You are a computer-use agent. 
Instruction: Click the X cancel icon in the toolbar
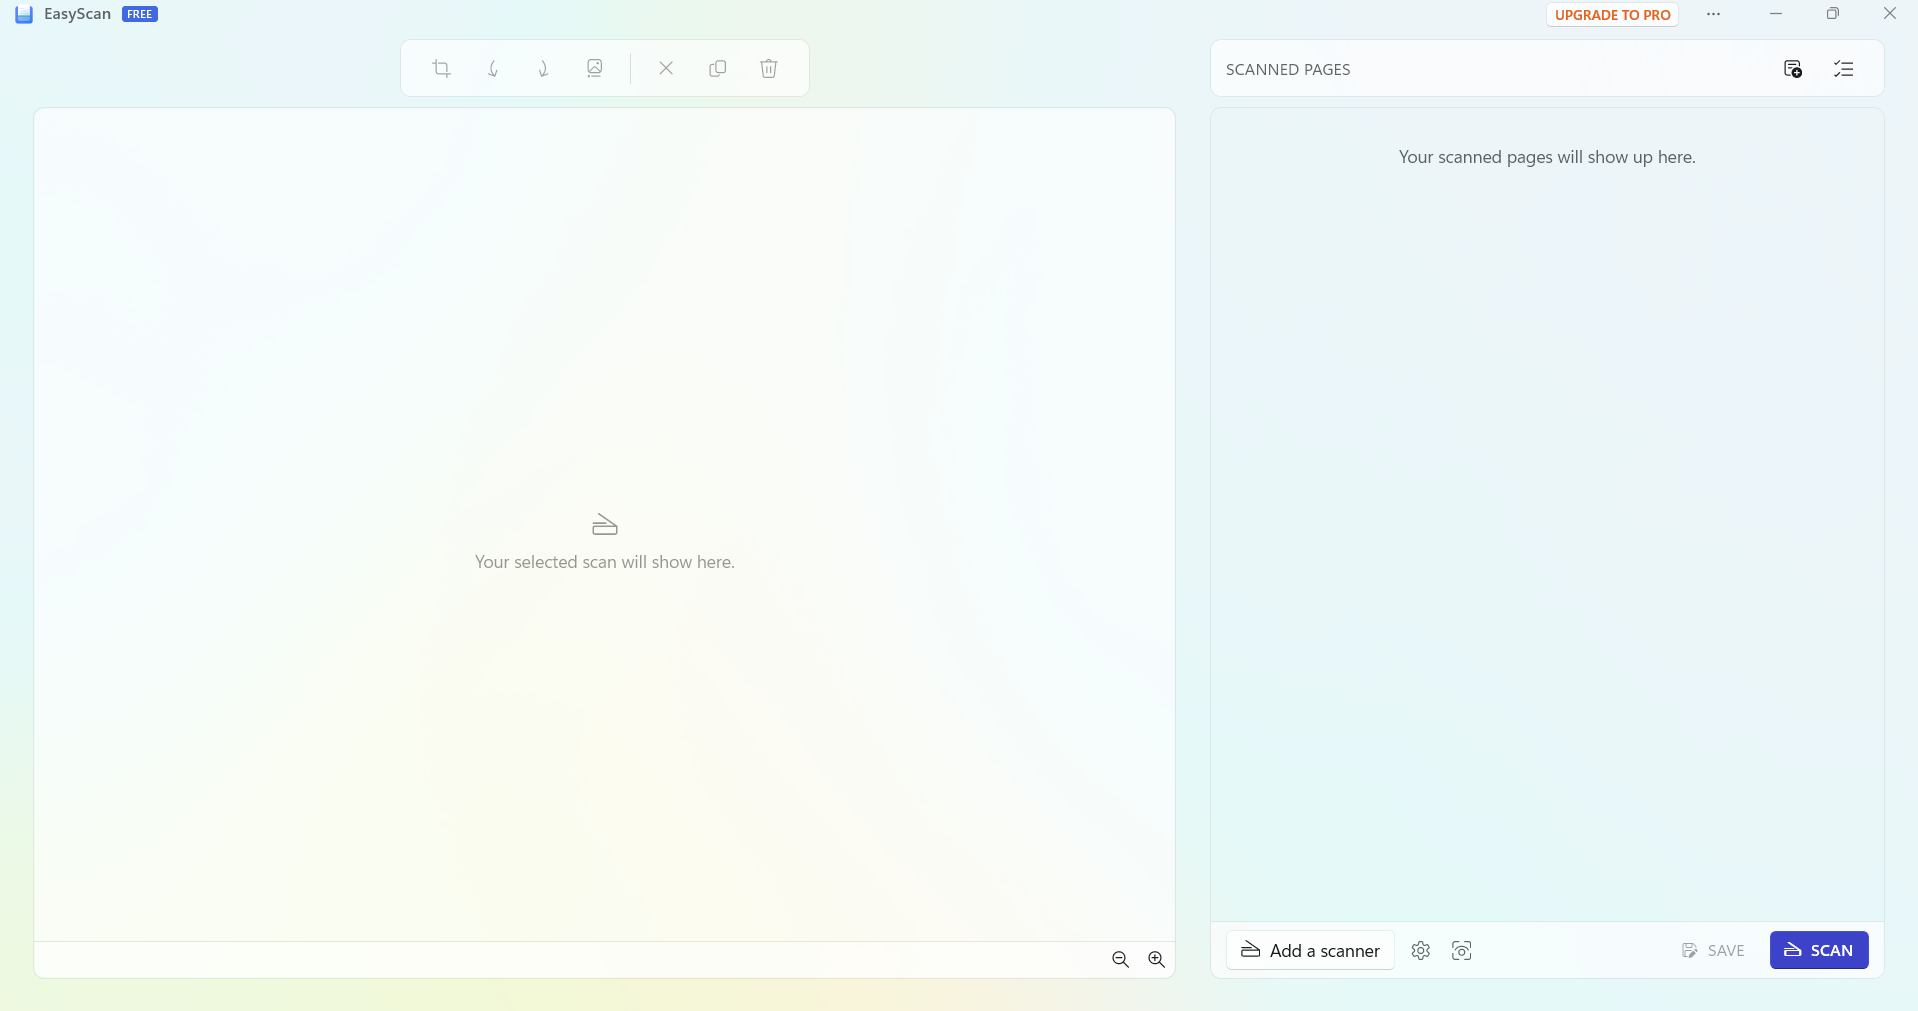coord(666,69)
